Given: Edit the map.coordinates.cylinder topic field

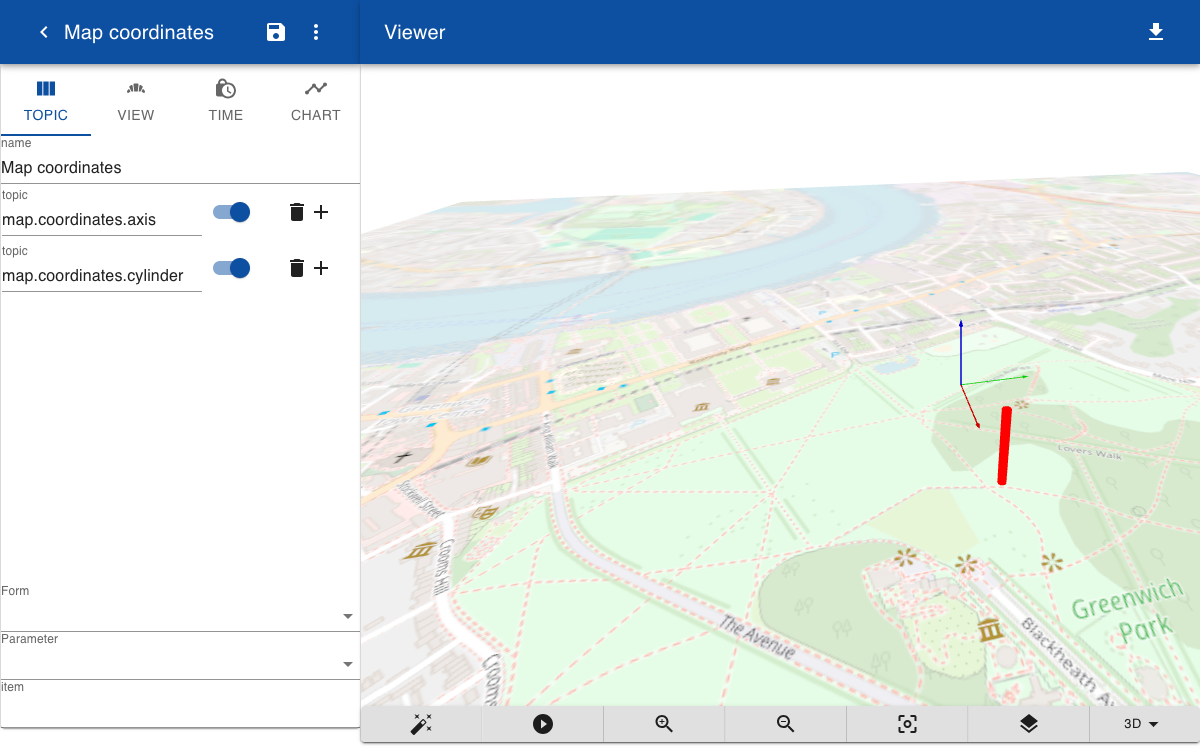Looking at the screenshot, I should (101, 276).
